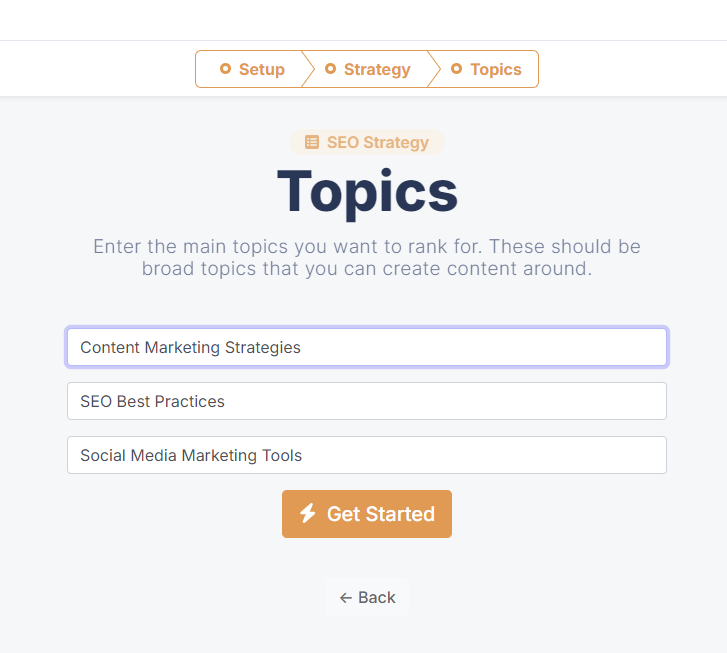Go to the Setup step label
This screenshot has width=727, height=653.
(262, 69)
